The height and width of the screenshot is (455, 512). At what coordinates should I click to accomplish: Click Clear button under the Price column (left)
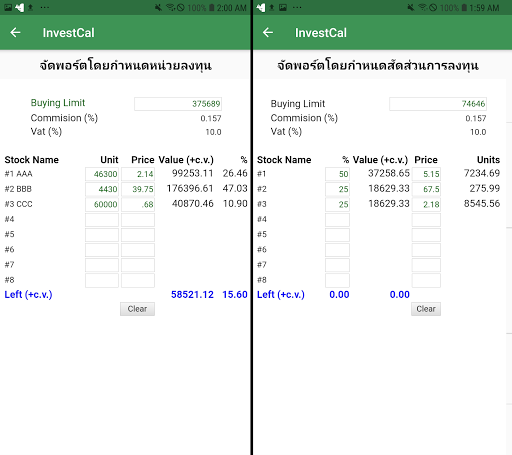[x=137, y=309]
